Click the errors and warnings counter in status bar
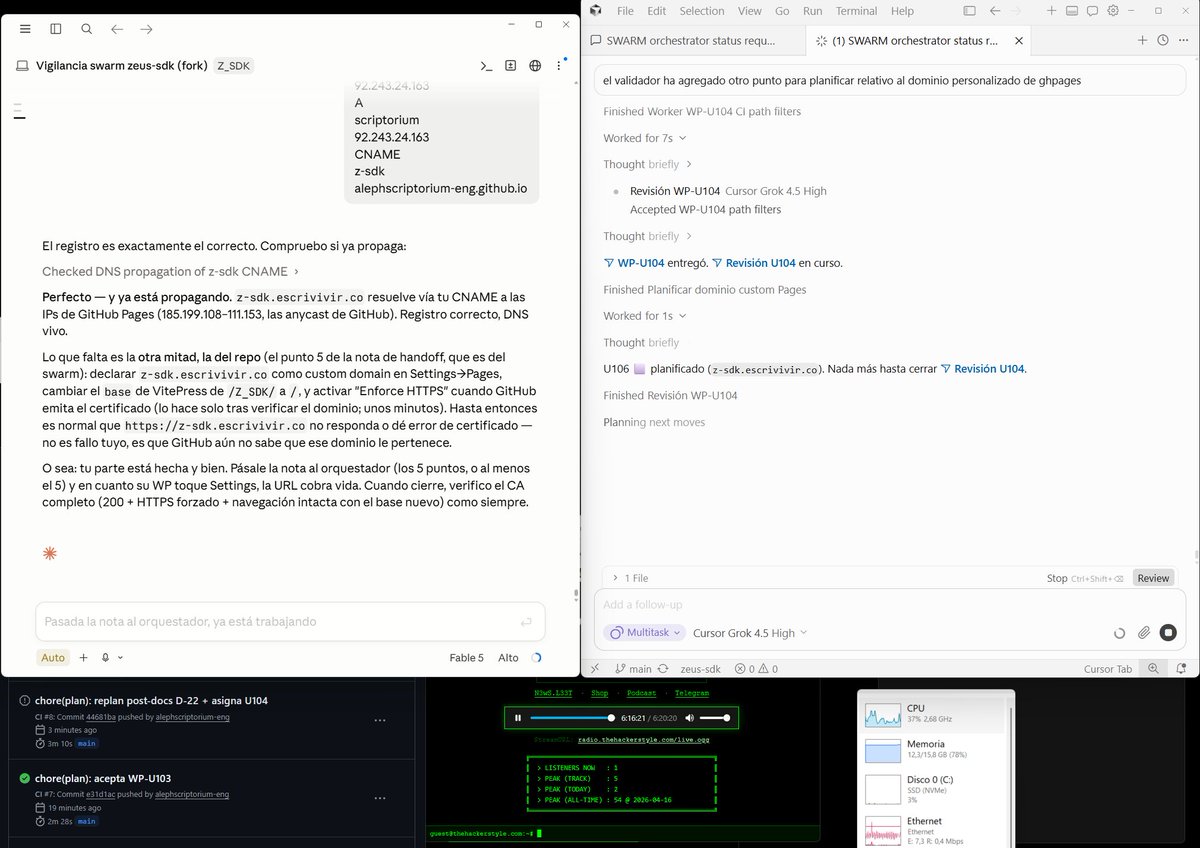 756,669
